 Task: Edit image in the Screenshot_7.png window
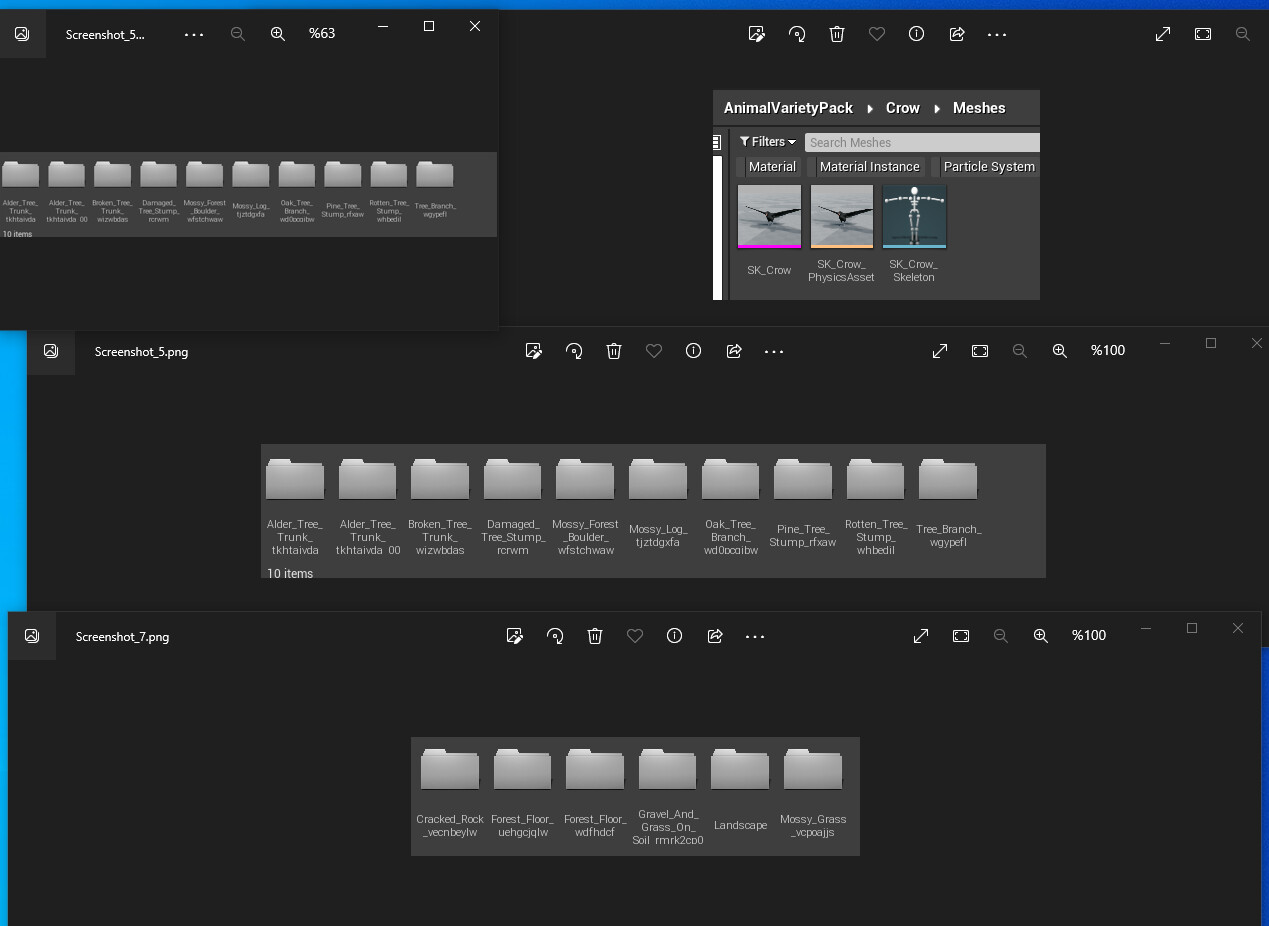pos(515,636)
